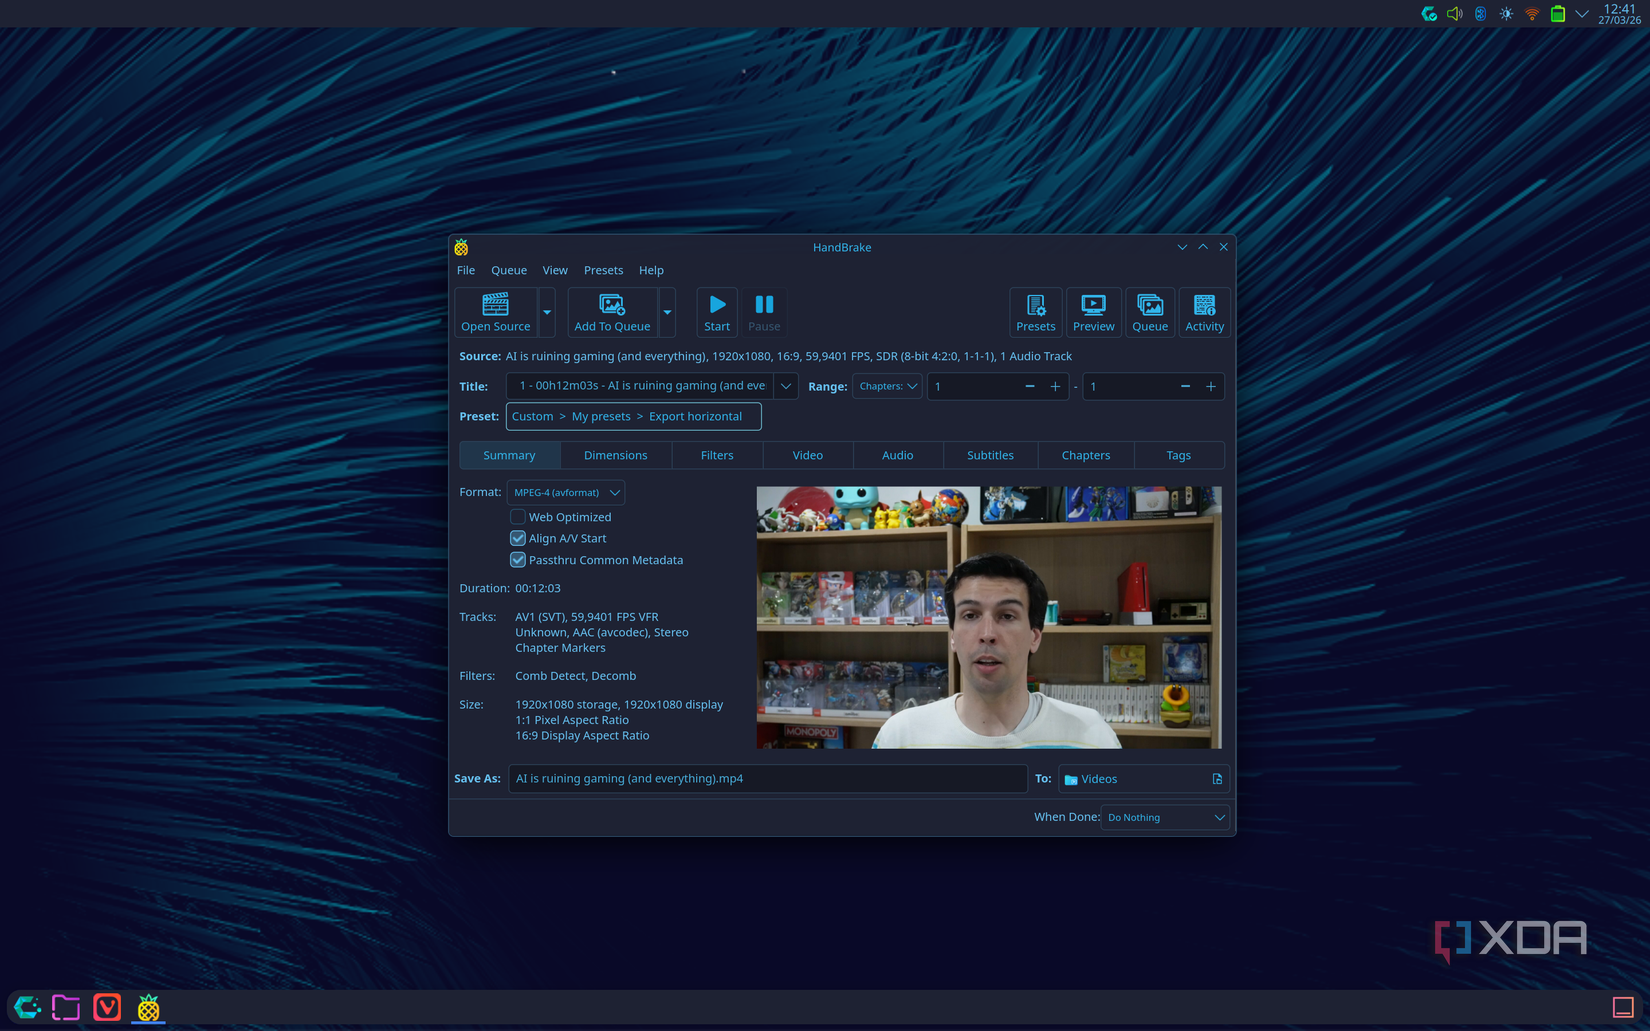Open the Activity log icon
This screenshot has width=1650, height=1031.
tap(1204, 305)
